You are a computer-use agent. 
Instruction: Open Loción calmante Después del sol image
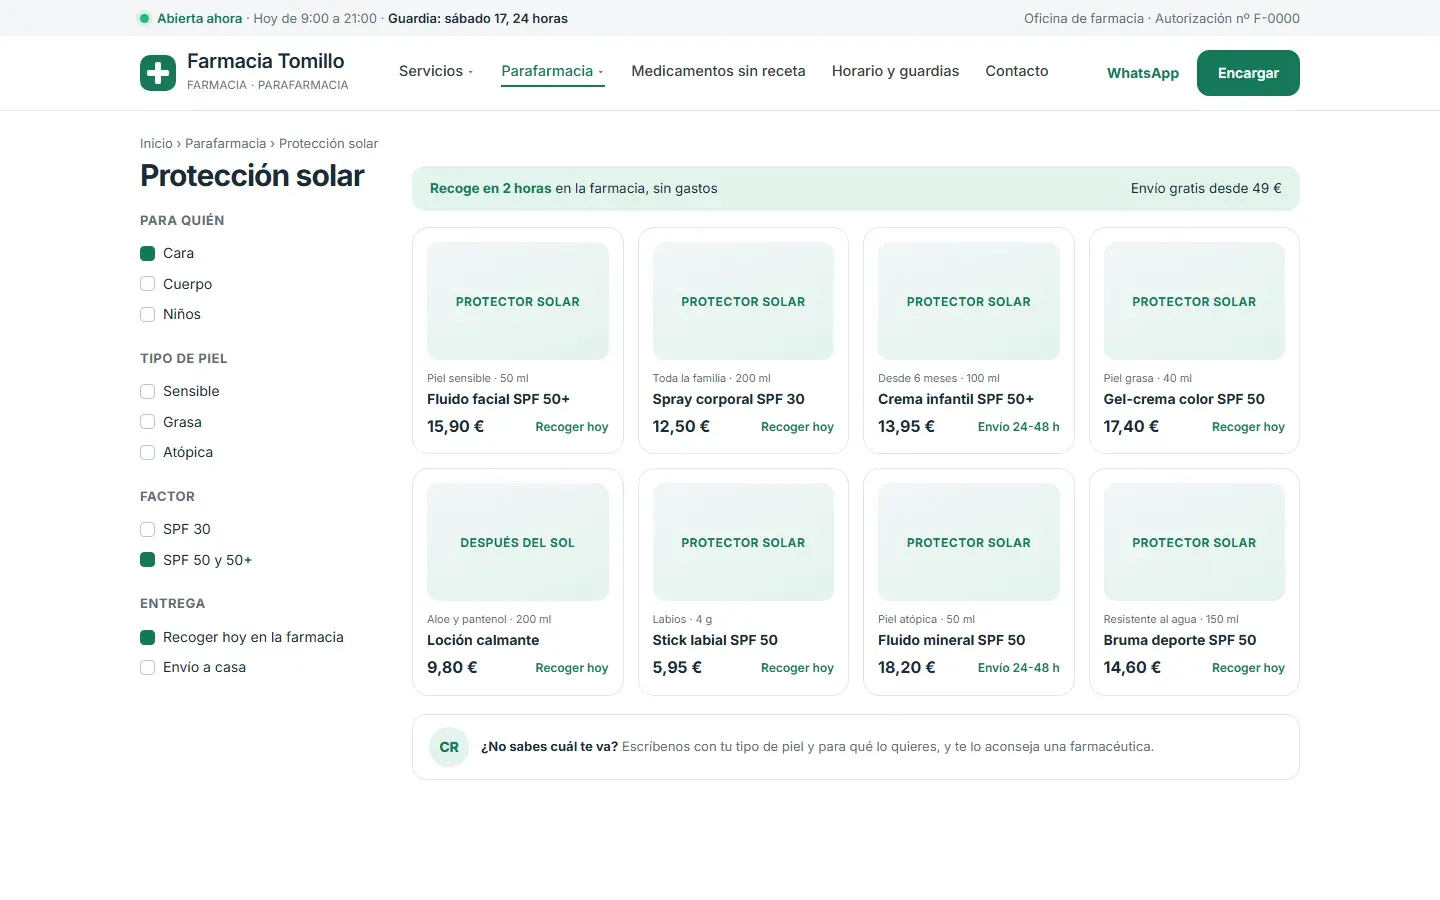point(518,542)
